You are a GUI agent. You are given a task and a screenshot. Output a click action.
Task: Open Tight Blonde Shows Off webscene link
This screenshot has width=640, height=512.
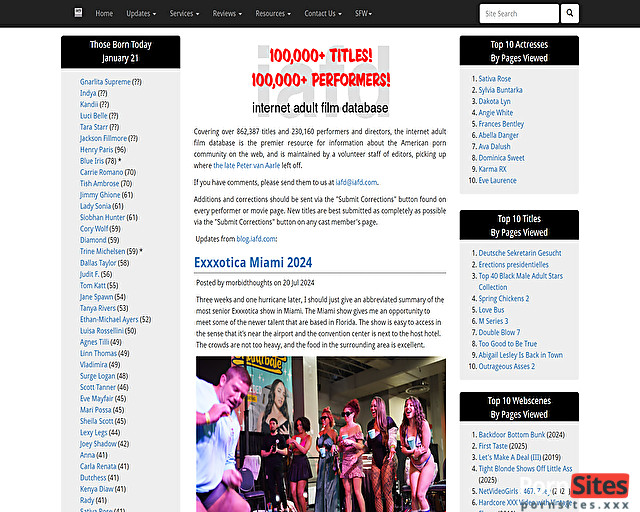point(525,469)
